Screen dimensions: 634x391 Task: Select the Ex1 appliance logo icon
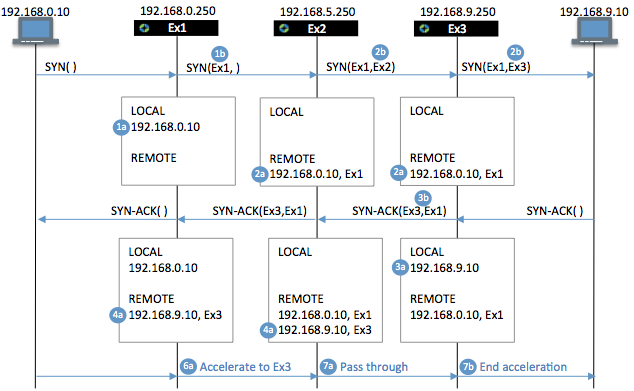coord(144,28)
